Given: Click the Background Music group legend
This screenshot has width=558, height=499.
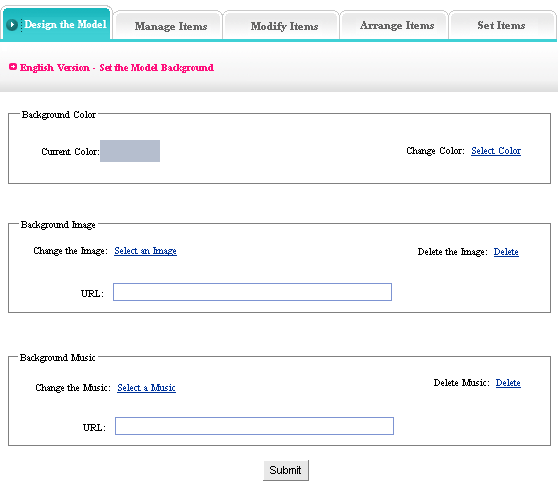Looking at the screenshot, I should click(x=57, y=357).
